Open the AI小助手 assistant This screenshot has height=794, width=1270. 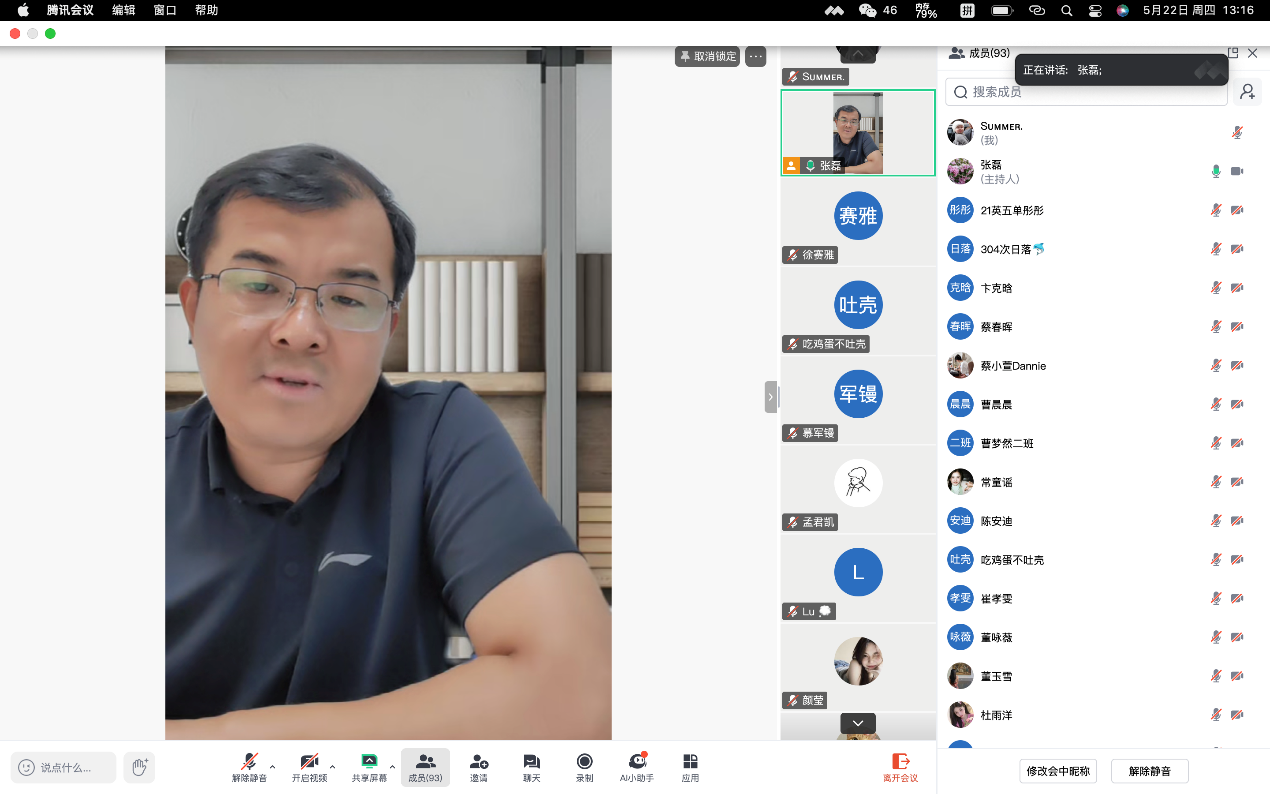point(637,766)
